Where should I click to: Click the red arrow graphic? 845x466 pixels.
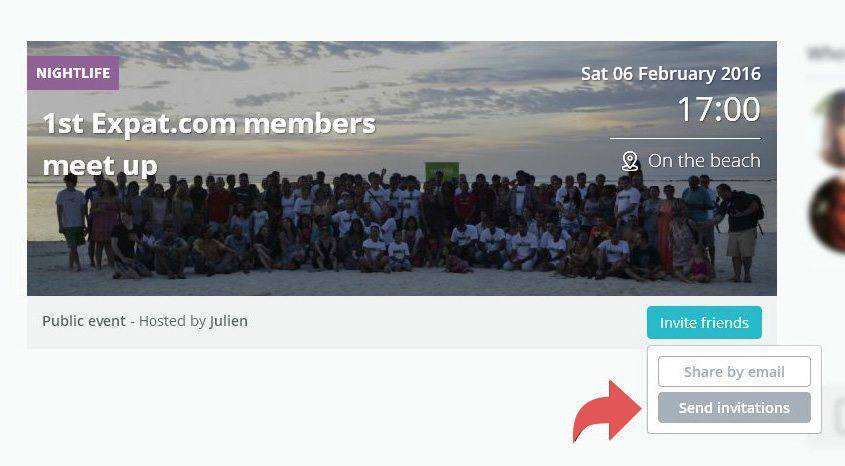607,411
